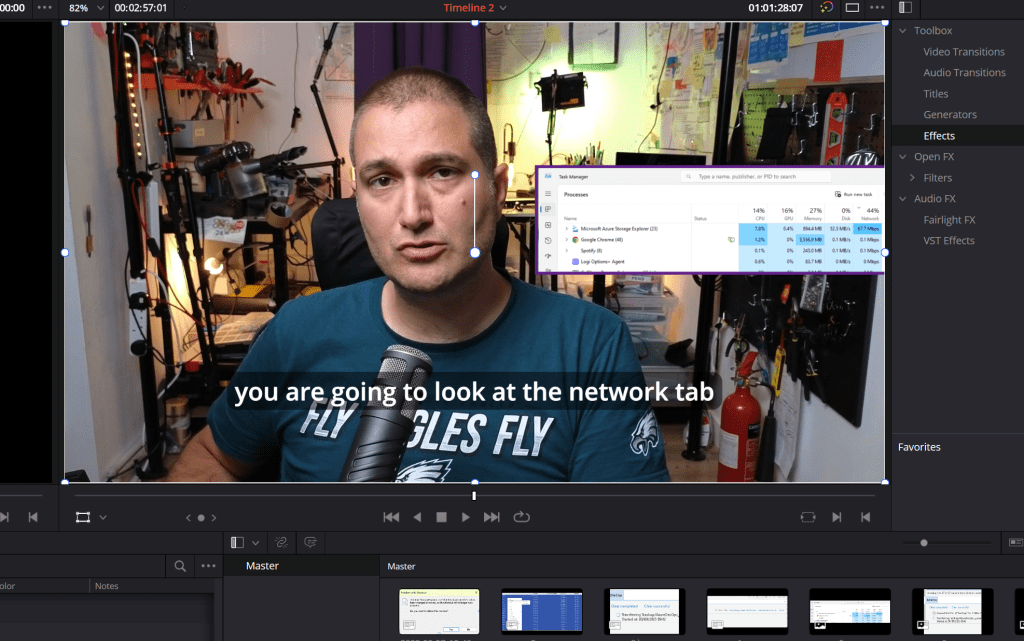Open timeline viewer options menu dots
The image size is (1024, 641).
coord(877,8)
